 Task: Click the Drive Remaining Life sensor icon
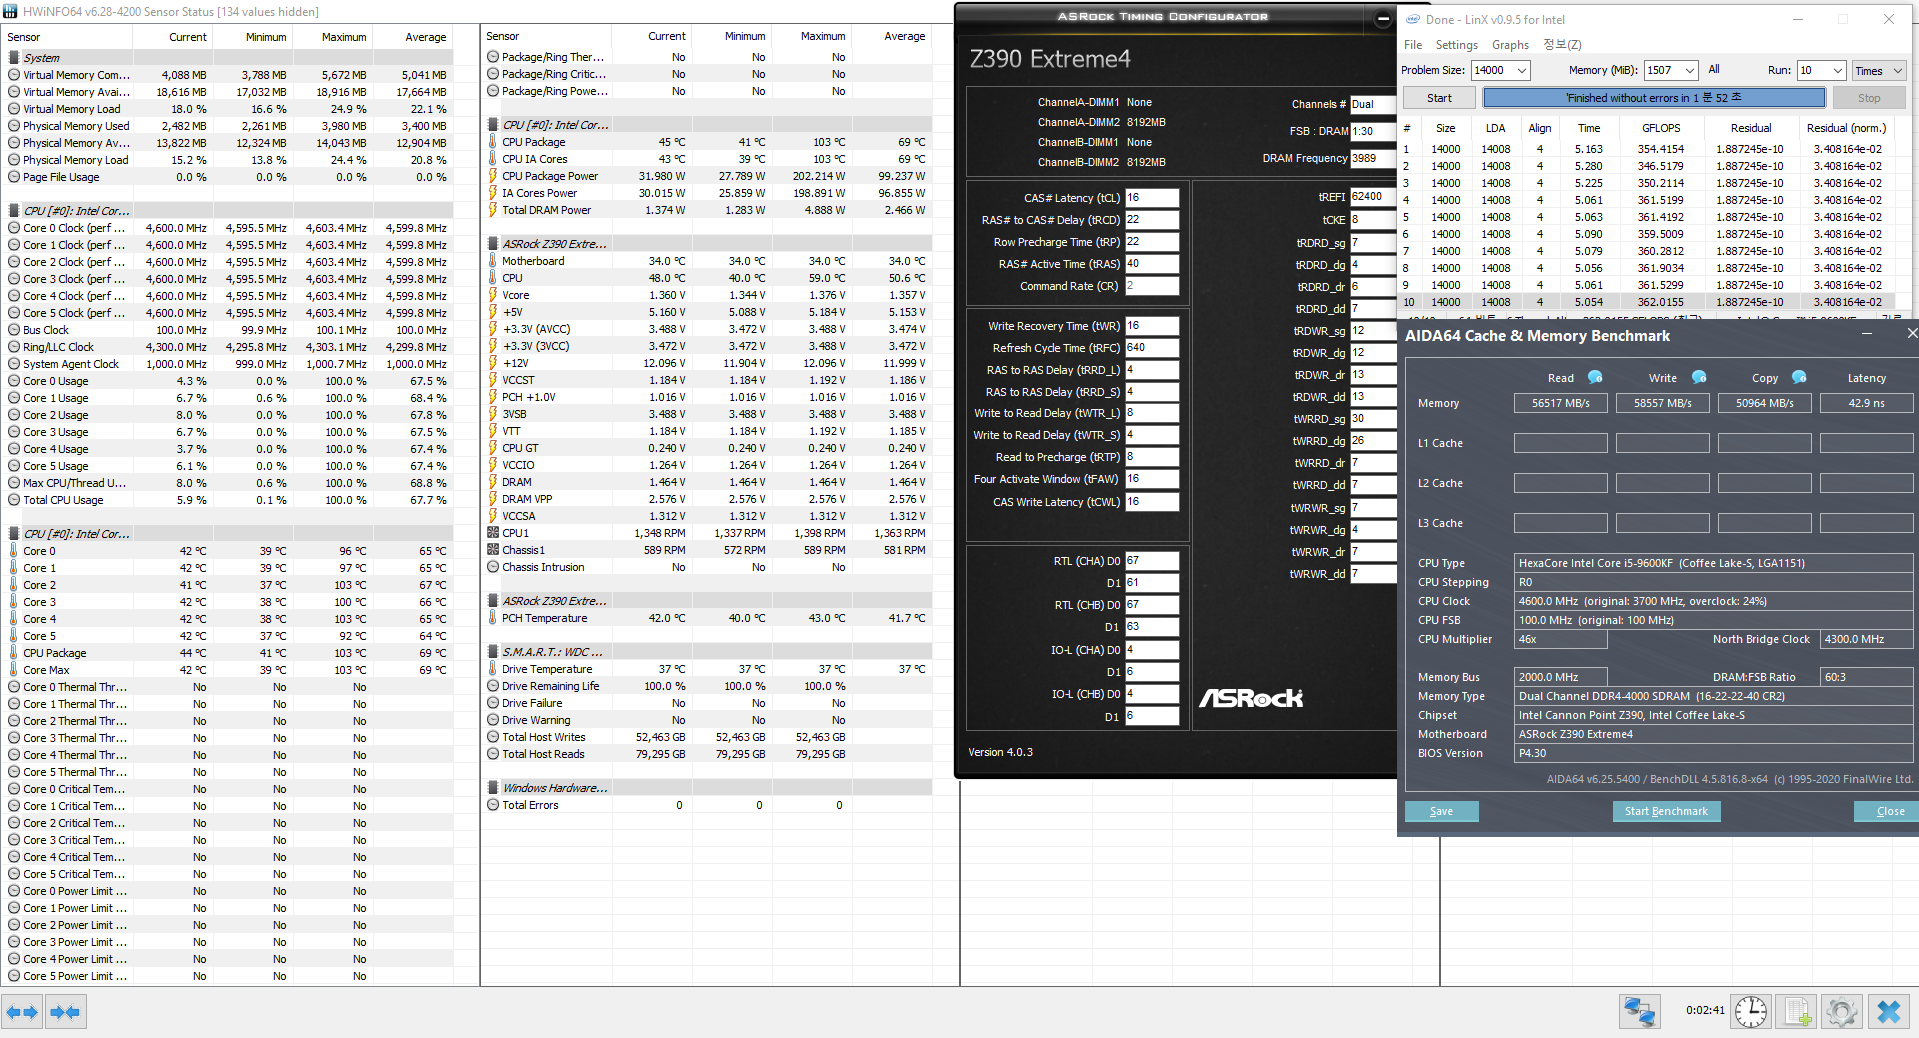(x=493, y=686)
